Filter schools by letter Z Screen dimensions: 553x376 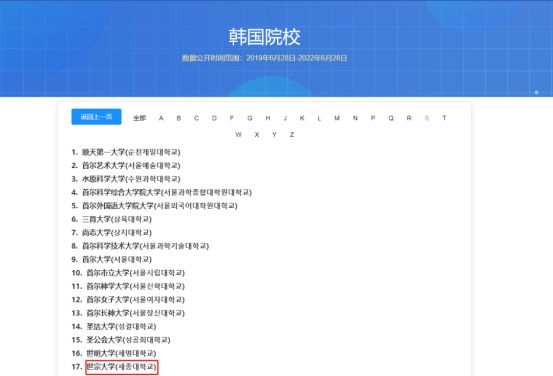292,135
